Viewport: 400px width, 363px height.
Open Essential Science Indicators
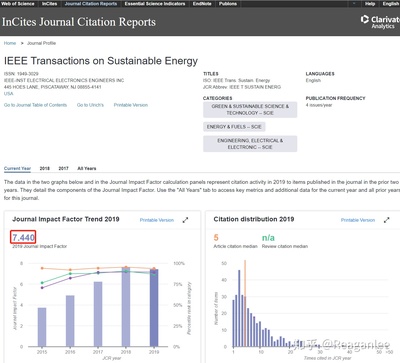click(x=155, y=4)
